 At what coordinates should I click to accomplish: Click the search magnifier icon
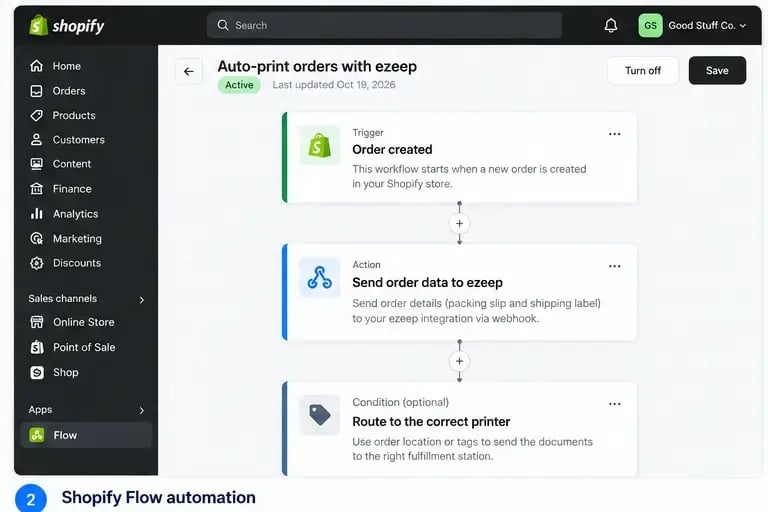[x=223, y=25]
